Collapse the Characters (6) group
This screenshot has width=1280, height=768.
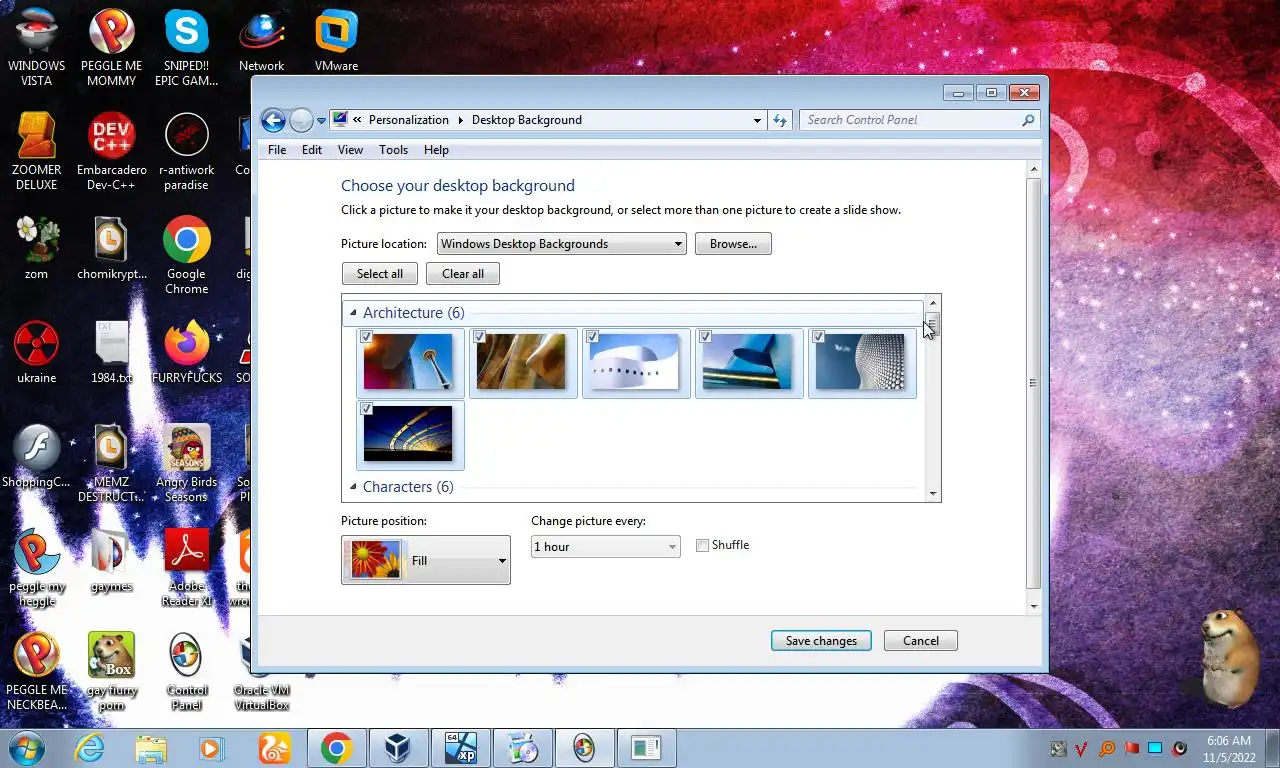[x=353, y=487]
